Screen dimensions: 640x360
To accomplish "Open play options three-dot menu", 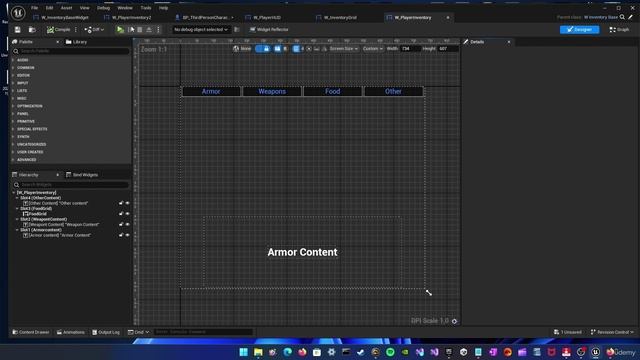I will (x=158, y=29).
